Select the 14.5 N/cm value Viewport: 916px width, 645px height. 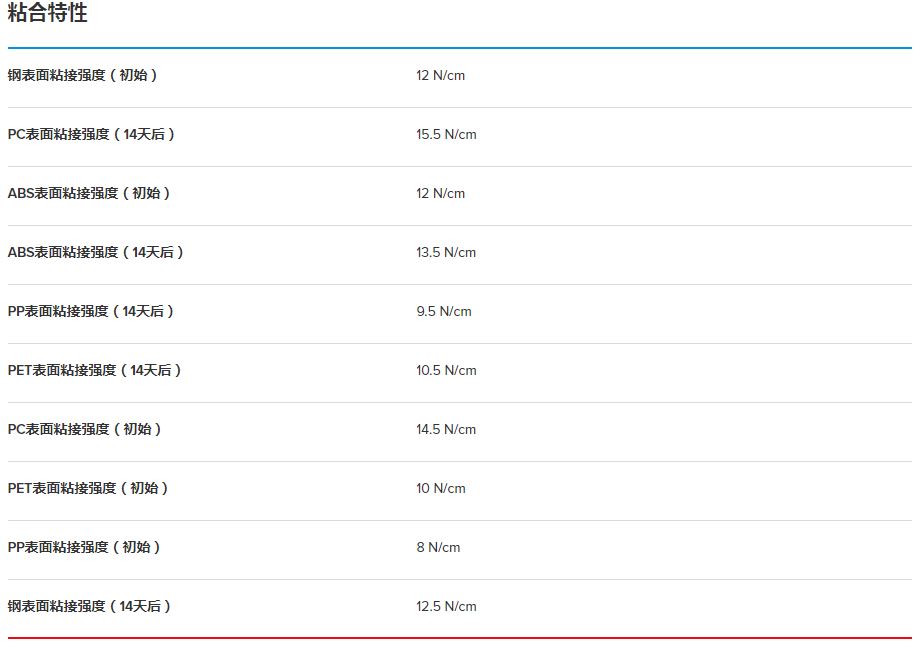click(446, 430)
